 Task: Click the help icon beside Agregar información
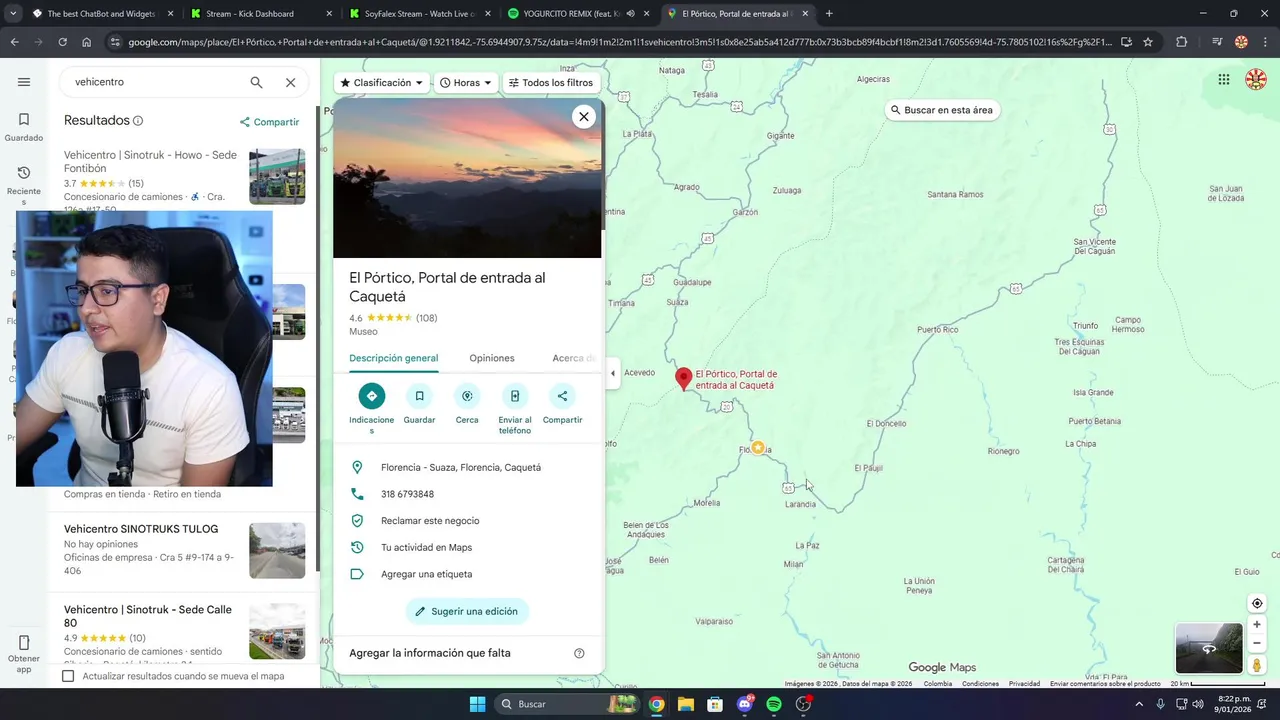pos(579,653)
